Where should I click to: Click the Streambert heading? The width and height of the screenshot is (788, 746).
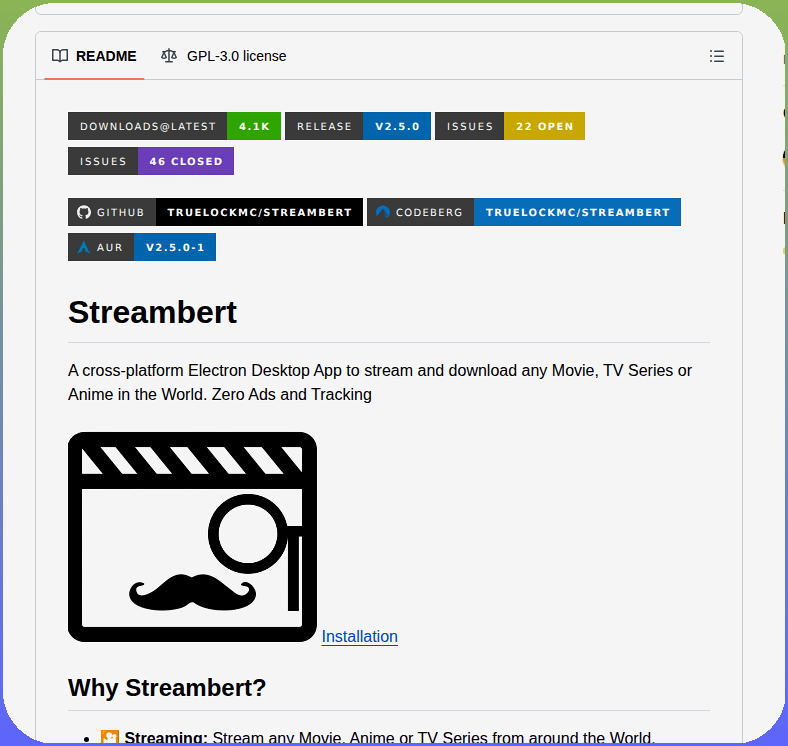152,312
